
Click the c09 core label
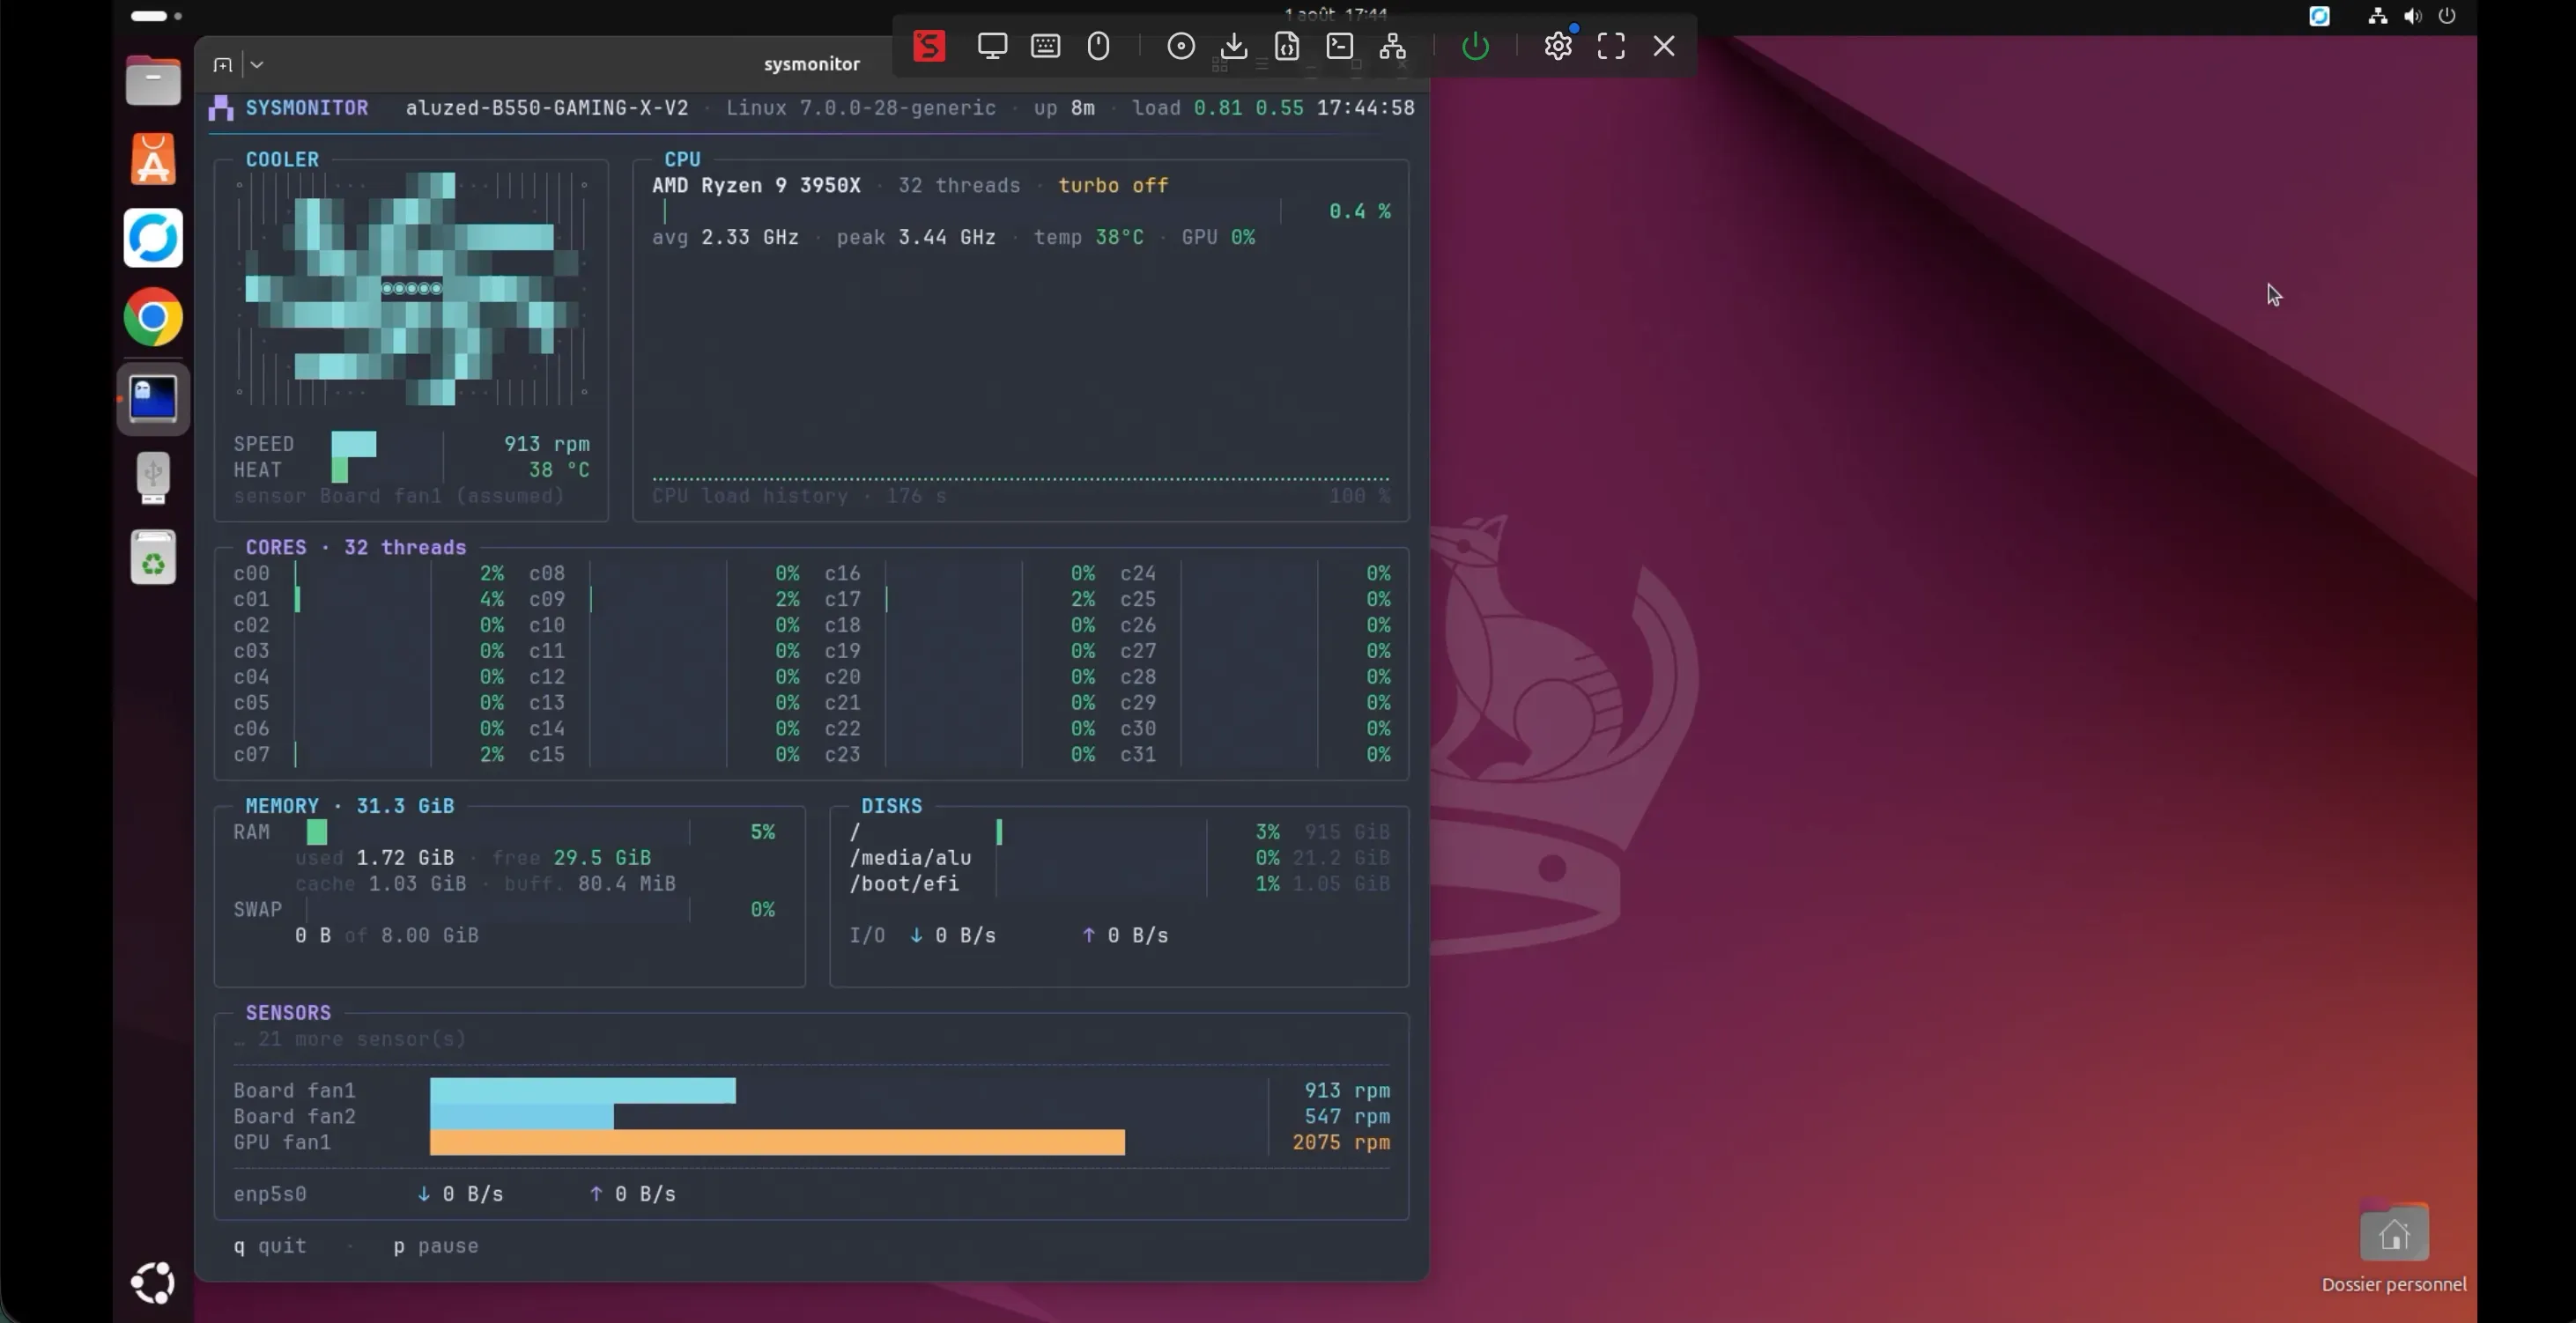pos(547,600)
